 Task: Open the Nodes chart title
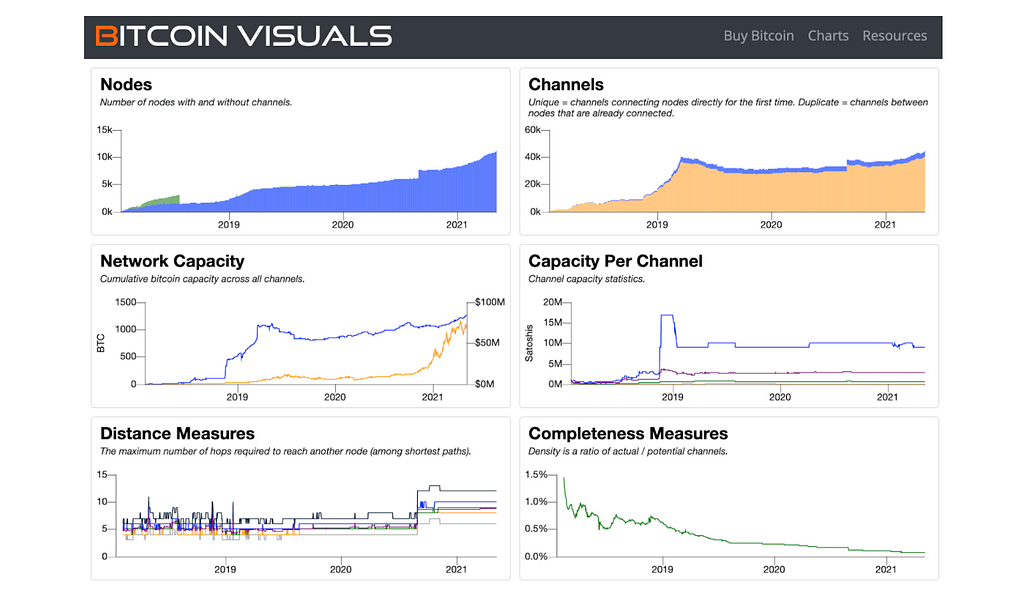[x=126, y=85]
